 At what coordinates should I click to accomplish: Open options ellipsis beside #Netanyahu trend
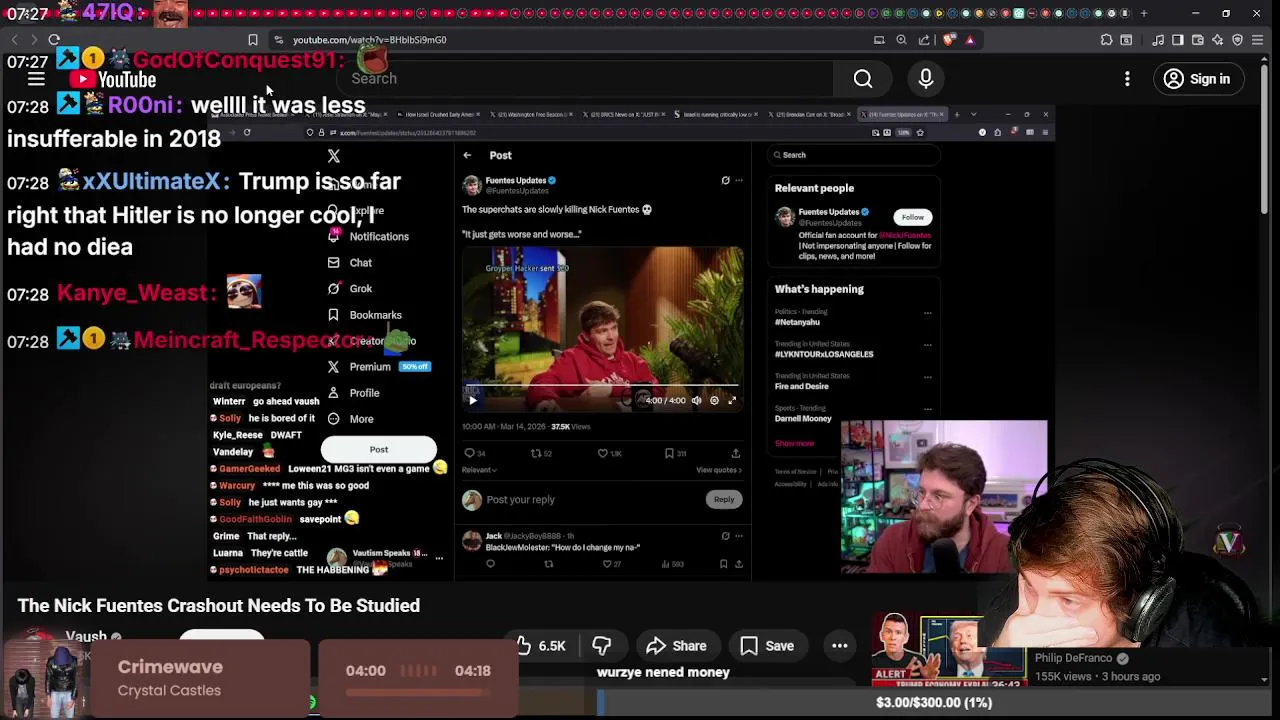click(x=927, y=313)
